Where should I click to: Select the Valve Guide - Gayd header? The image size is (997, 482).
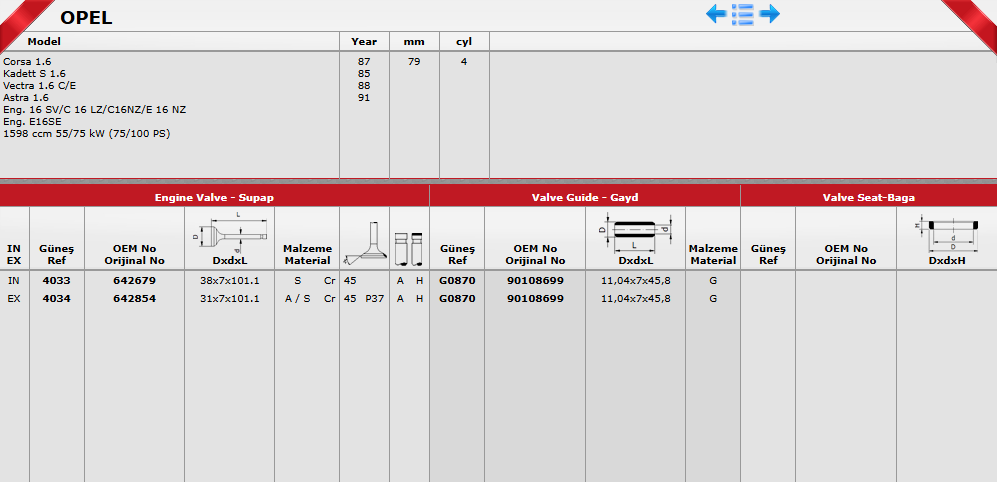click(x=584, y=198)
